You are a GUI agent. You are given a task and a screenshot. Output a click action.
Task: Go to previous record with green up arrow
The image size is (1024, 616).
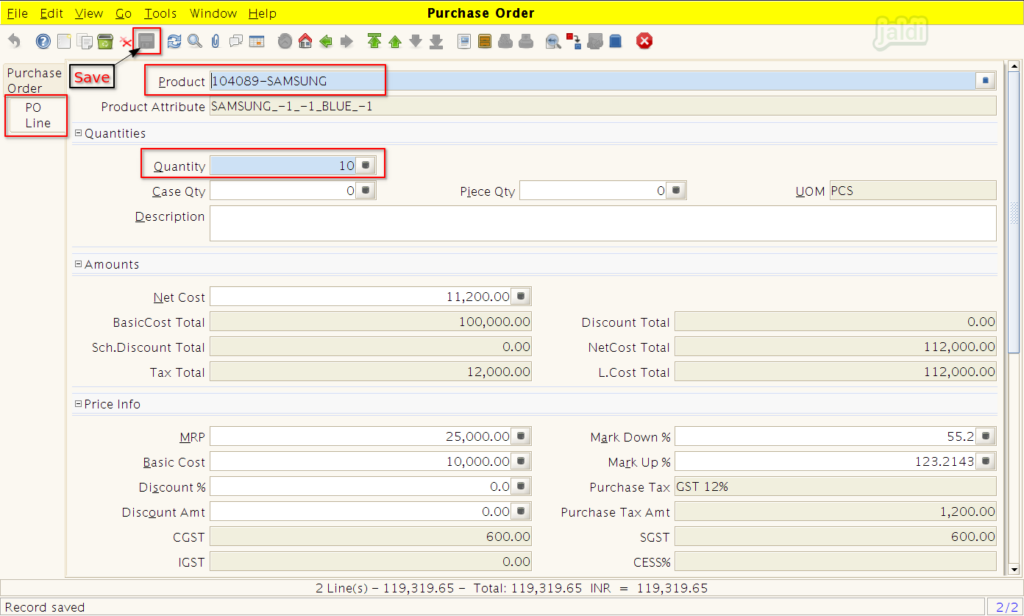point(395,41)
